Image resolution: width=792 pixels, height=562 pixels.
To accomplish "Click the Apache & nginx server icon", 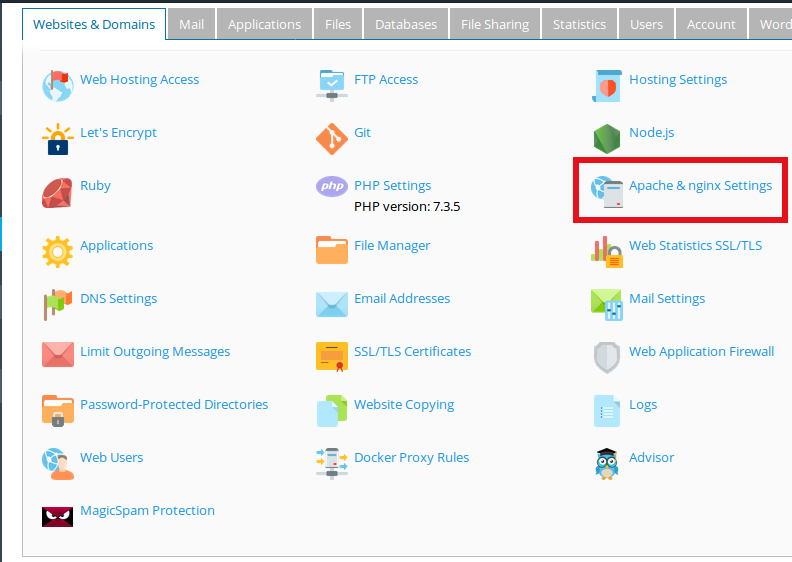I will (x=607, y=192).
